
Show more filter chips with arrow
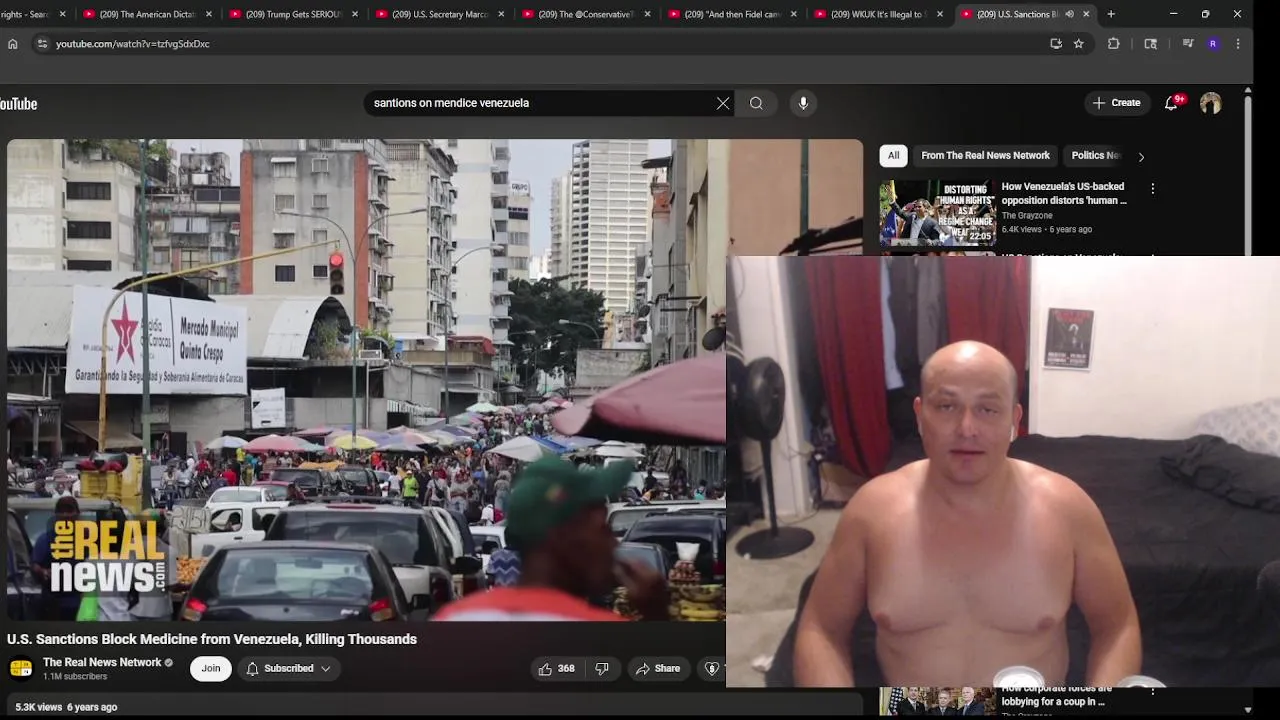point(1141,156)
